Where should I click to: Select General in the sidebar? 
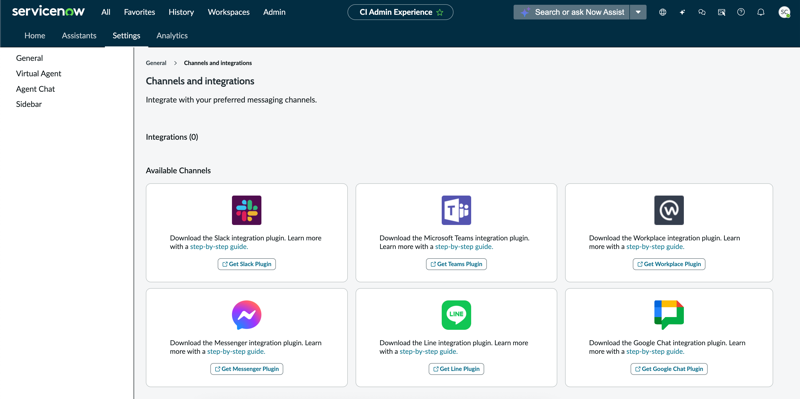coord(30,58)
